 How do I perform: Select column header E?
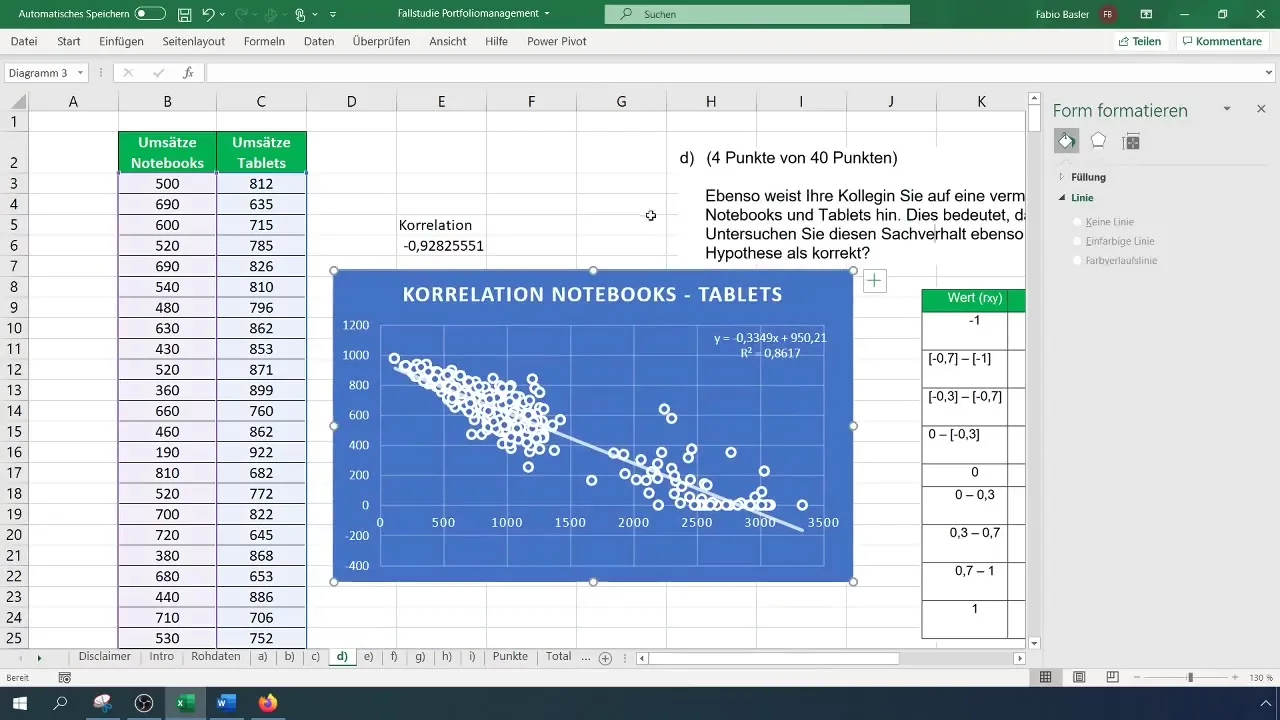[x=441, y=101]
